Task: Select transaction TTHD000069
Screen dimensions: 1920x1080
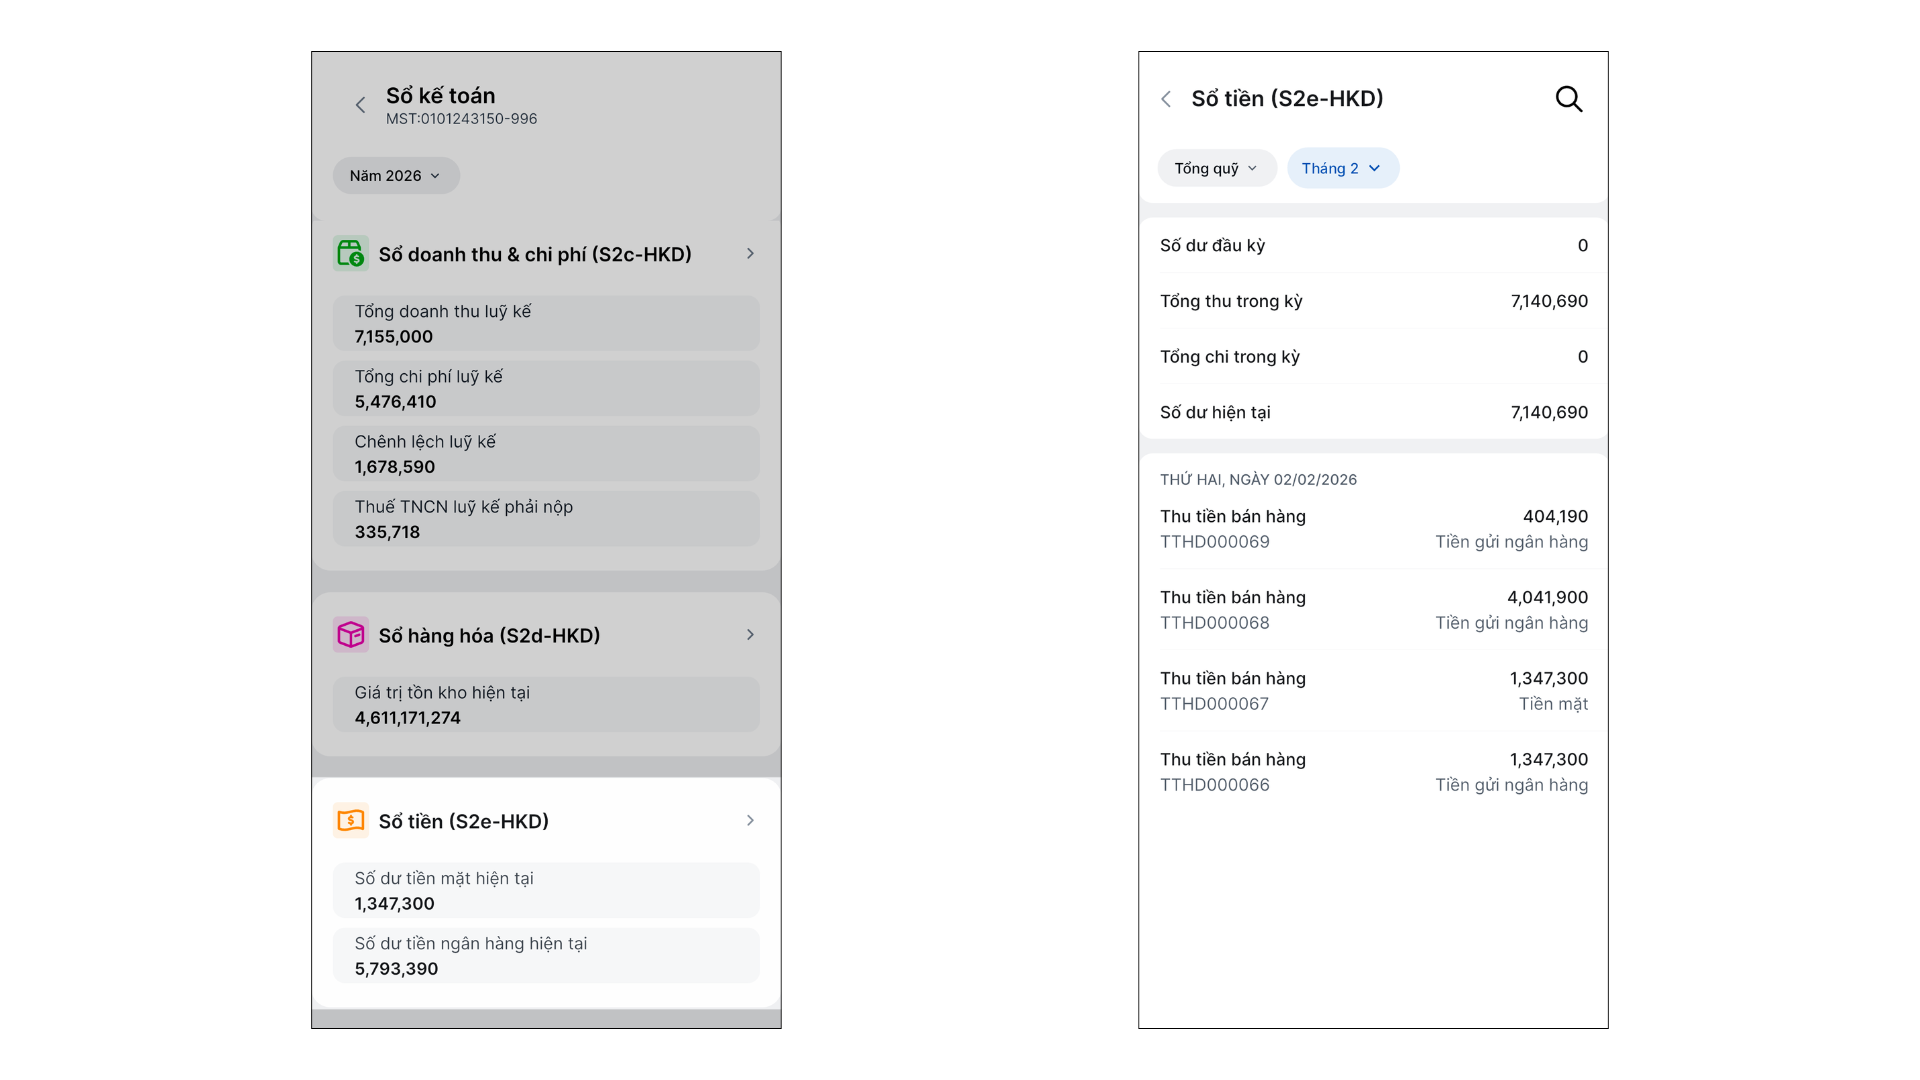Action: coord(1373,529)
